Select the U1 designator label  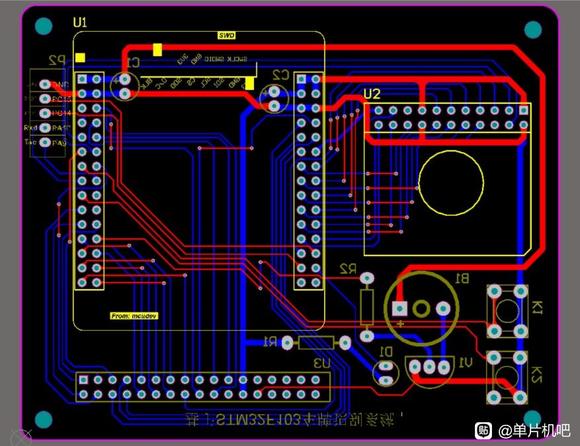tap(80, 23)
